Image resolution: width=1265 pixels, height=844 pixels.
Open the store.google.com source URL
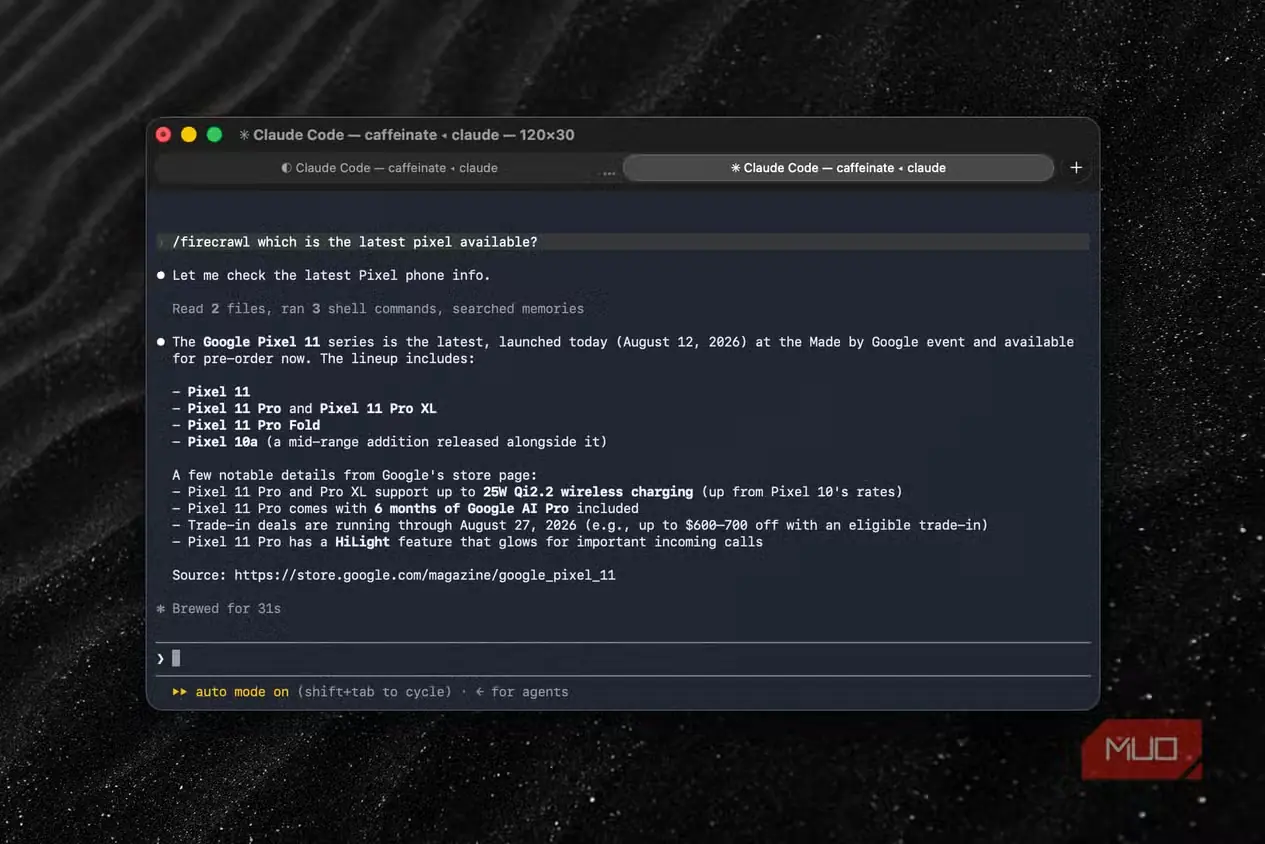425,575
